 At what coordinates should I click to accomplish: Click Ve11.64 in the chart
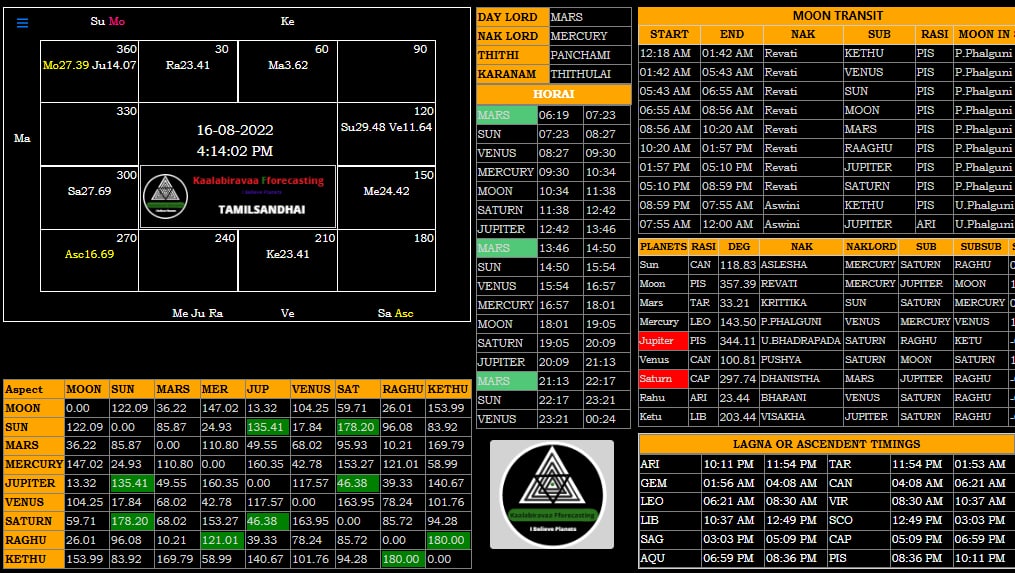pos(410,128)
